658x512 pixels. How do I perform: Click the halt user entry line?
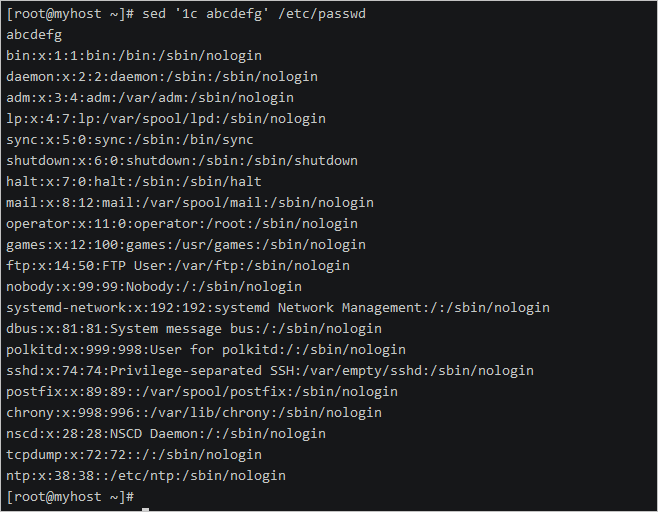click(134, 182)
